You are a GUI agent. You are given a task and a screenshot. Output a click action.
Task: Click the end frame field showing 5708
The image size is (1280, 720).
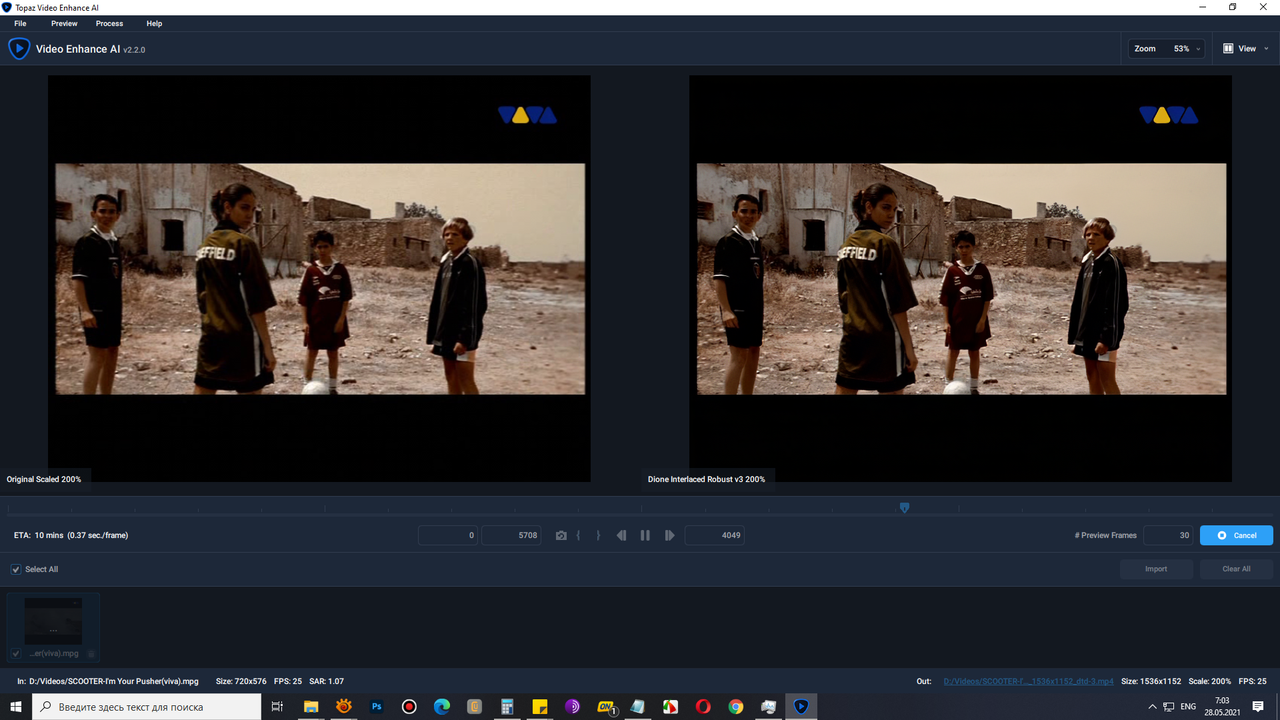(x=511, y=535)
